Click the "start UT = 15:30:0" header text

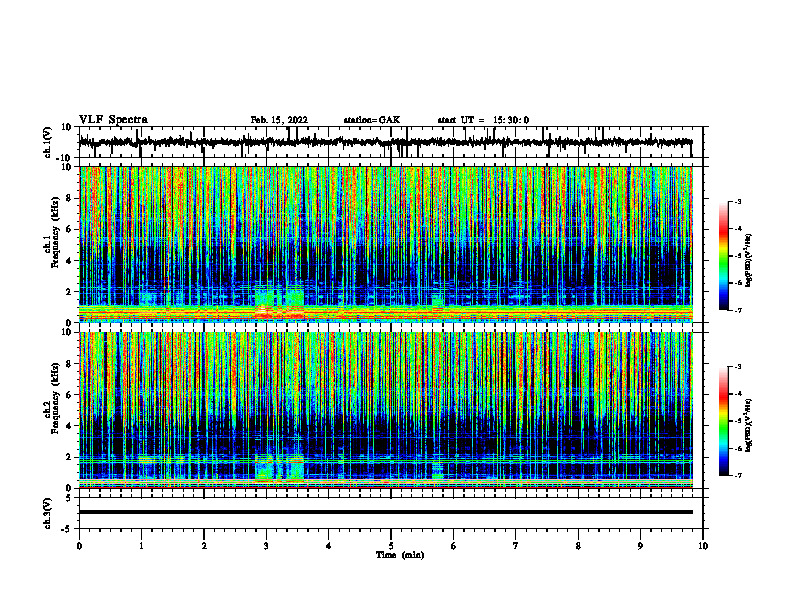pos(483,120)
